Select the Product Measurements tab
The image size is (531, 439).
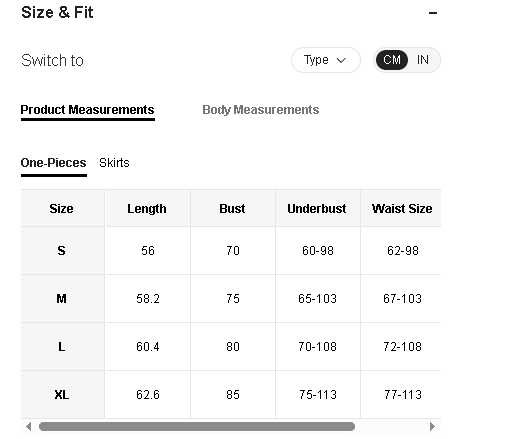click(x=87, y=110)
